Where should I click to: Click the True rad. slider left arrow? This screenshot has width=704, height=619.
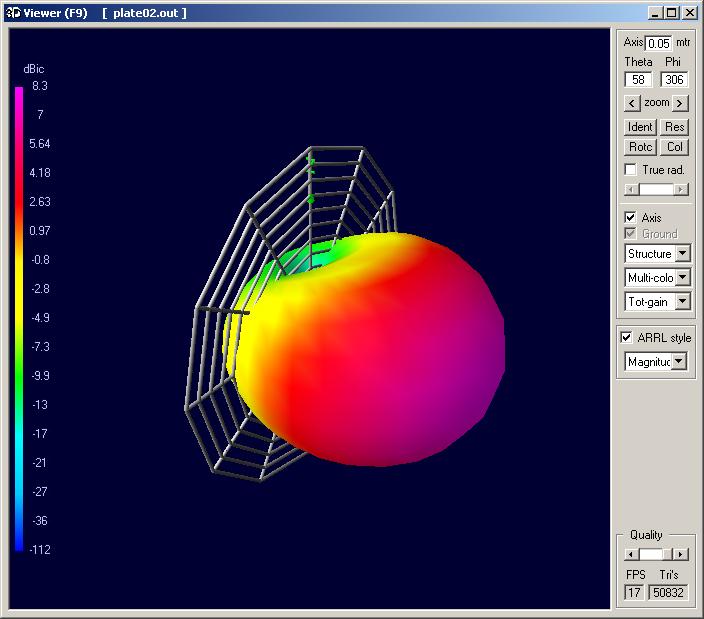click(630, 189)
